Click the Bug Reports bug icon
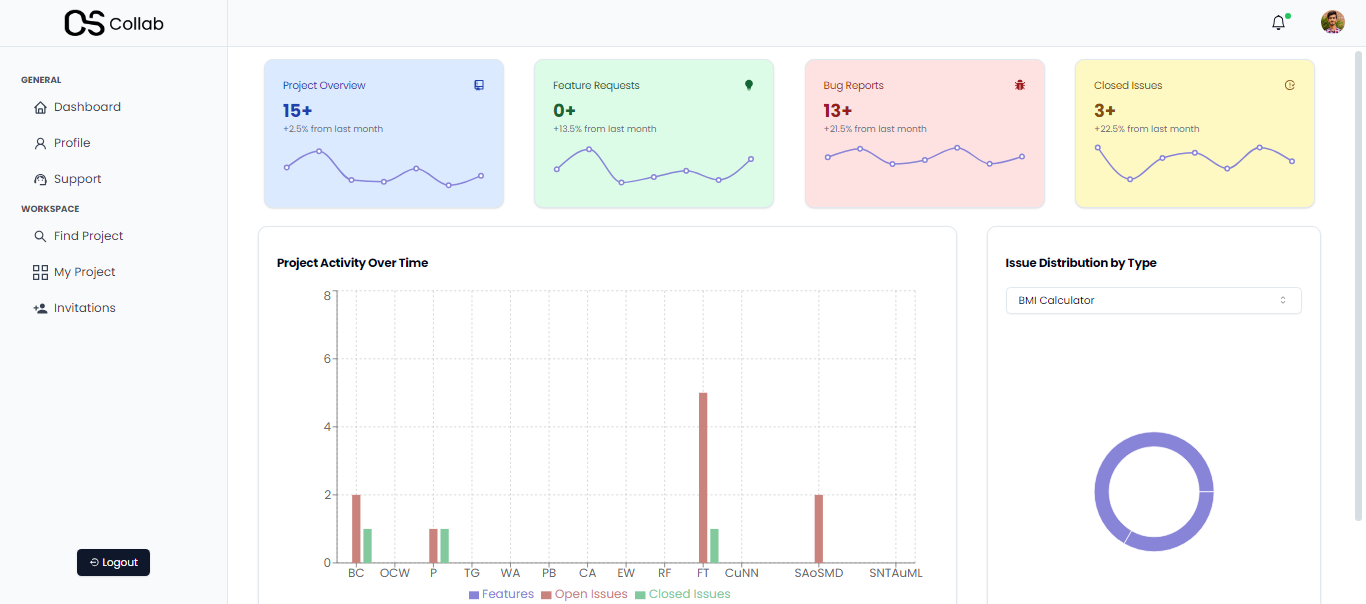Viewport: 1366px width, 604px height. 1019,85
